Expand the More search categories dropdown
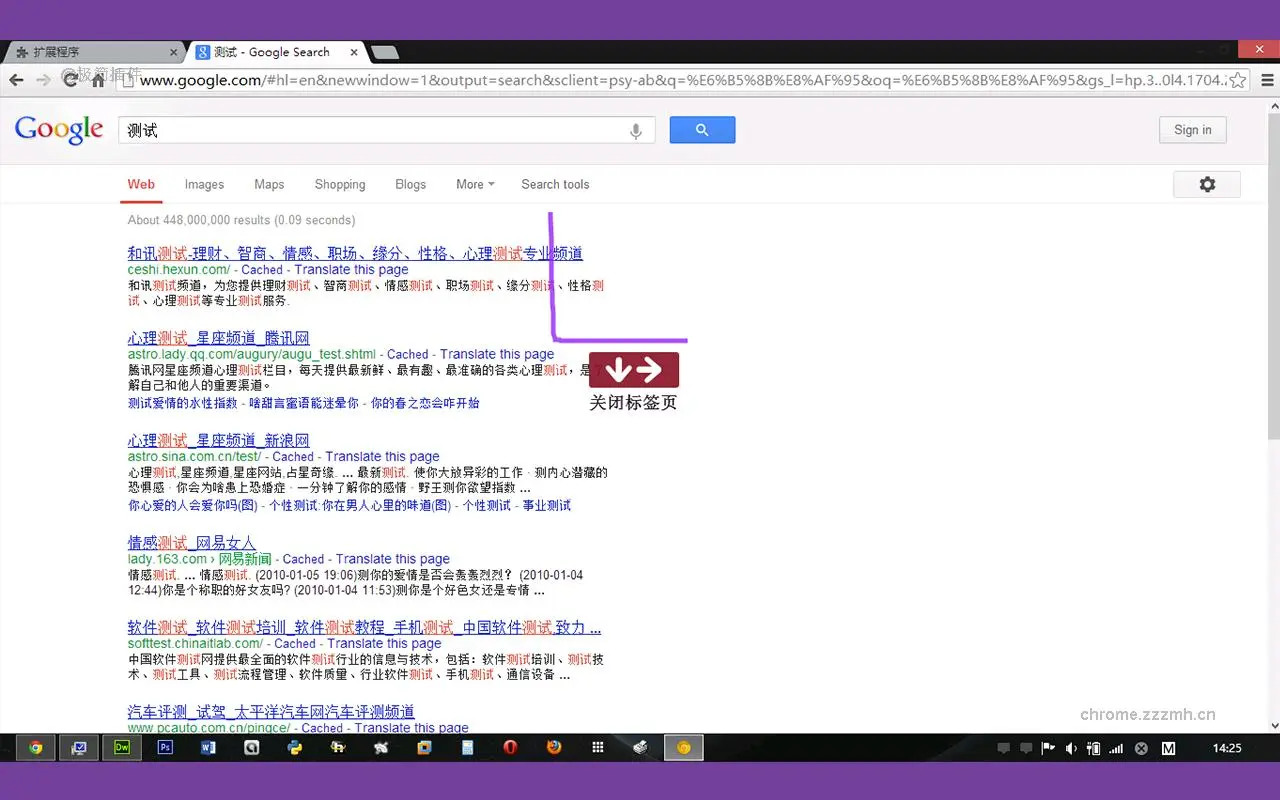 (474, 185)
